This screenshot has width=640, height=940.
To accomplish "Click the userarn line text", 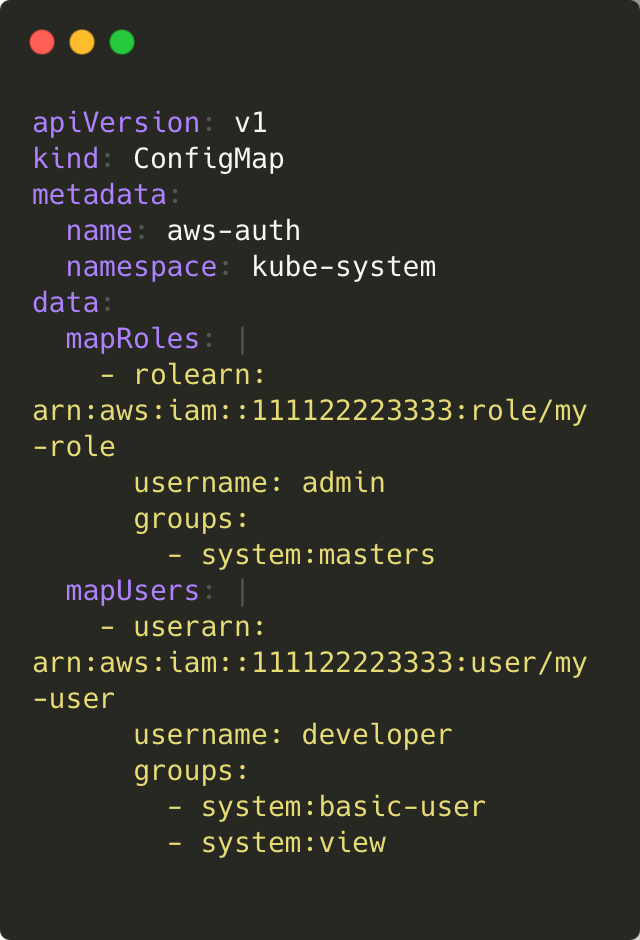I will coord(183,627).
